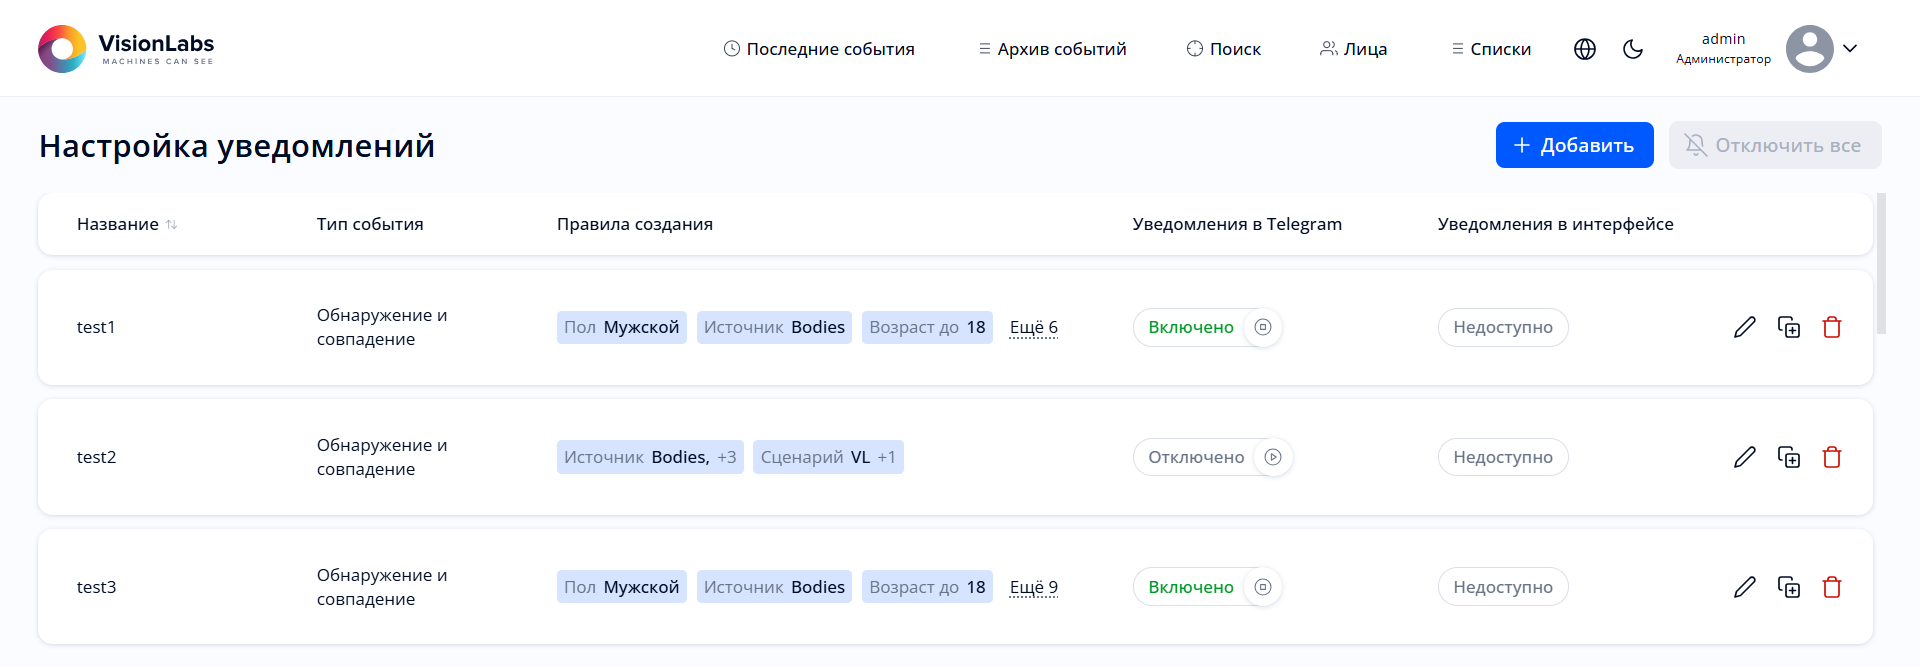Image resolution: width=1920 pixels, height=666 pixels.
Task: Click the VisionLabs logo
Action: (126, 49)
